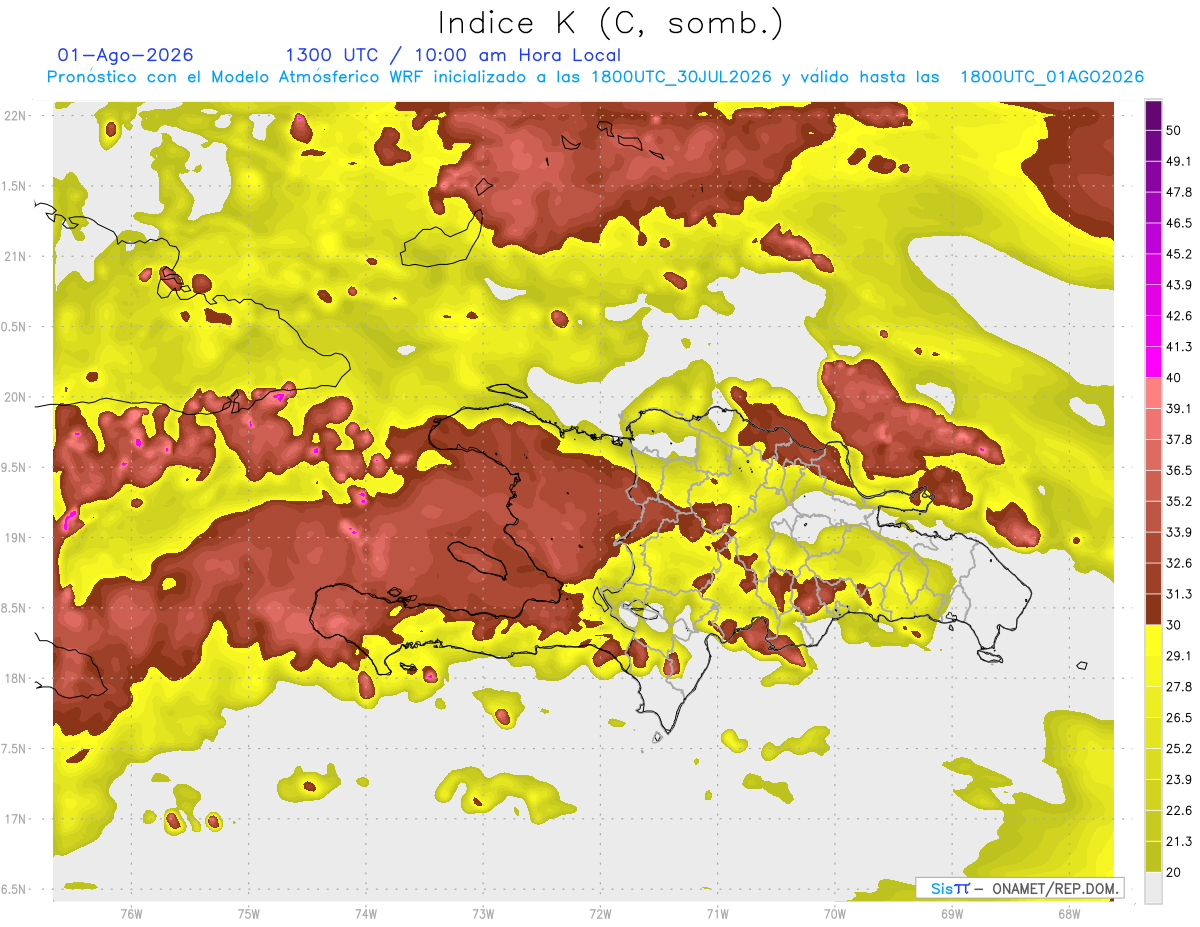Click legend value "27.8"
Screen dimensions: 1200x927
(x=1179, y=687)
